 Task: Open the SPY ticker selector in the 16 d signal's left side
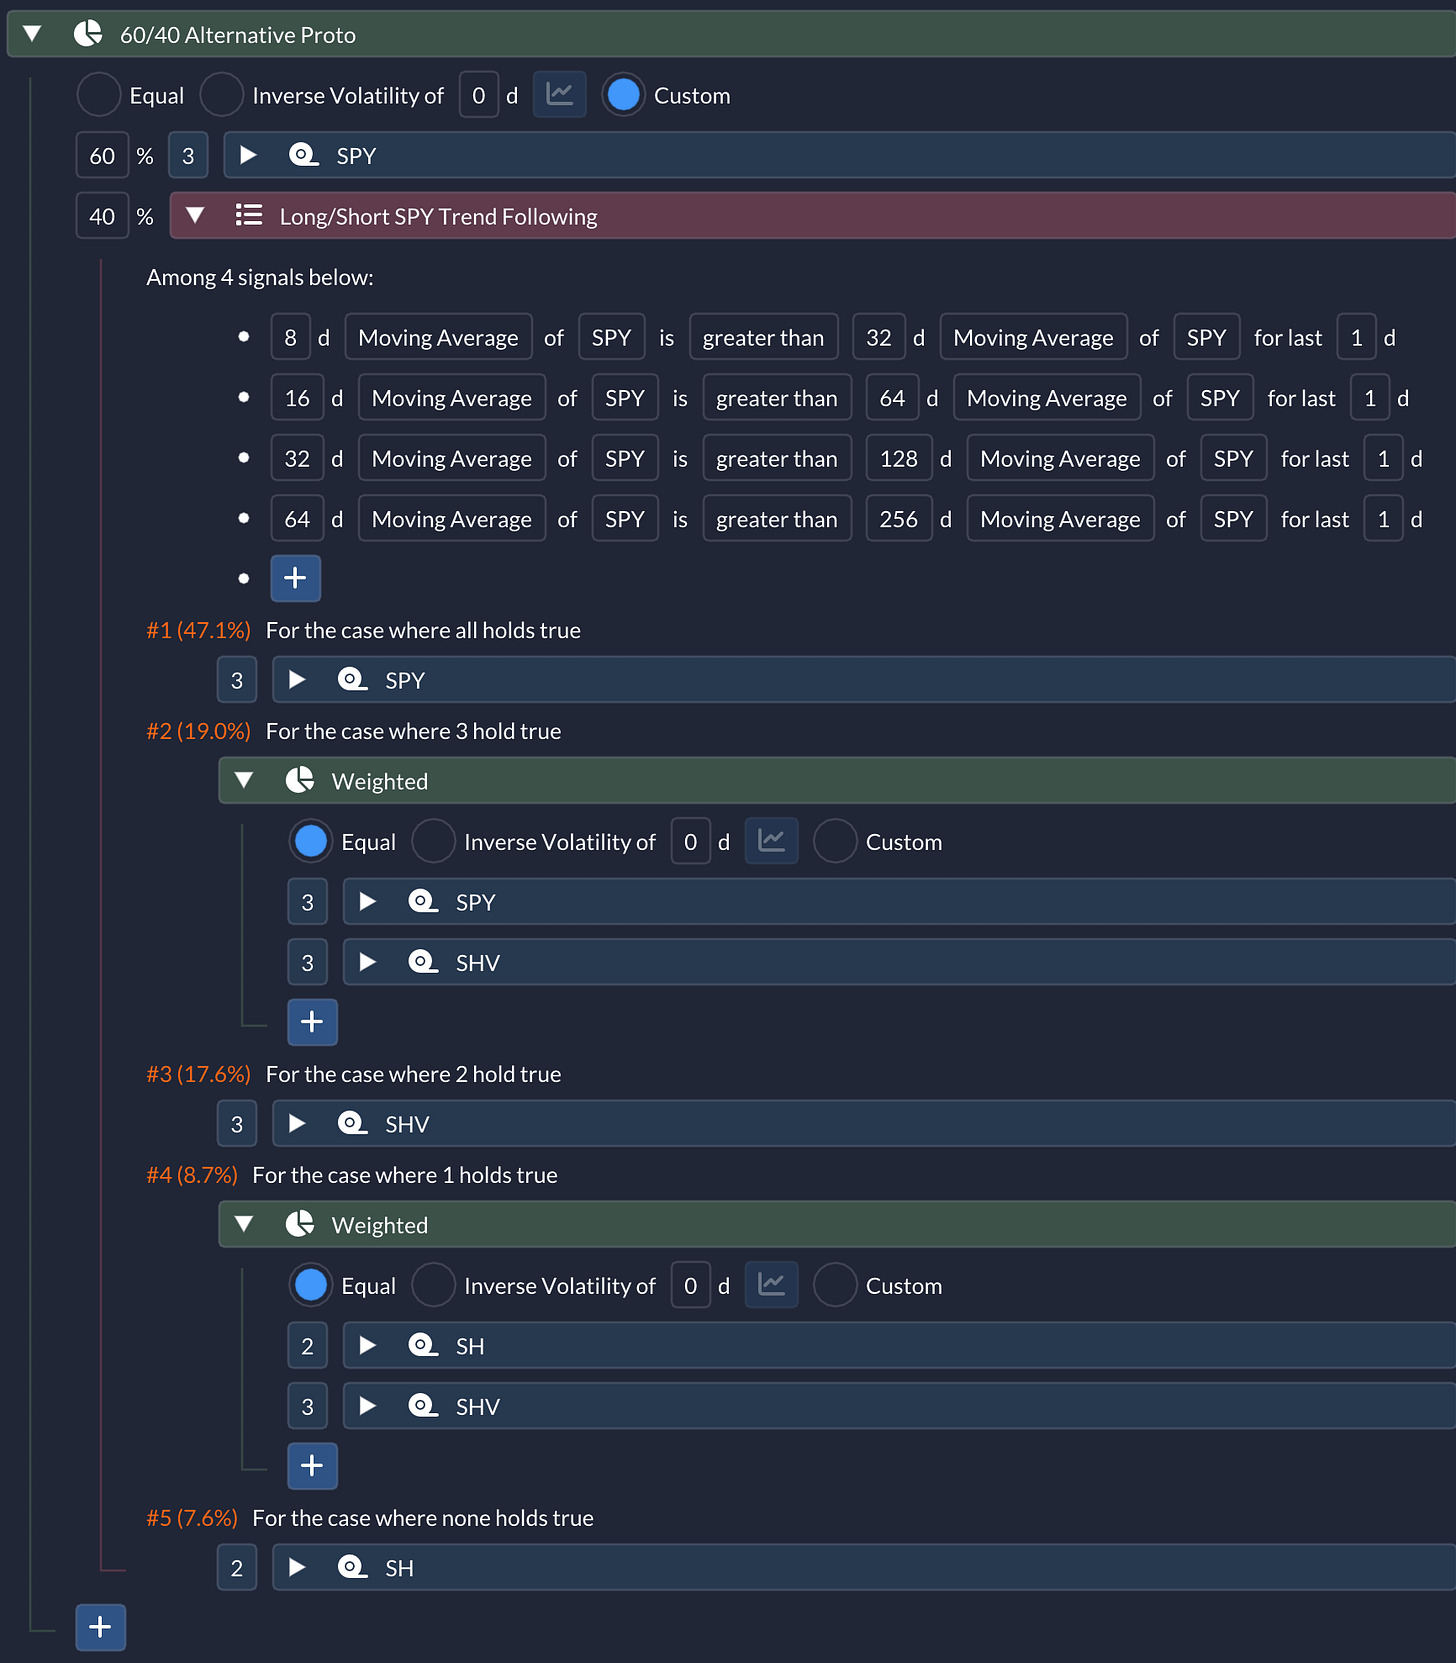pos(625,398)
